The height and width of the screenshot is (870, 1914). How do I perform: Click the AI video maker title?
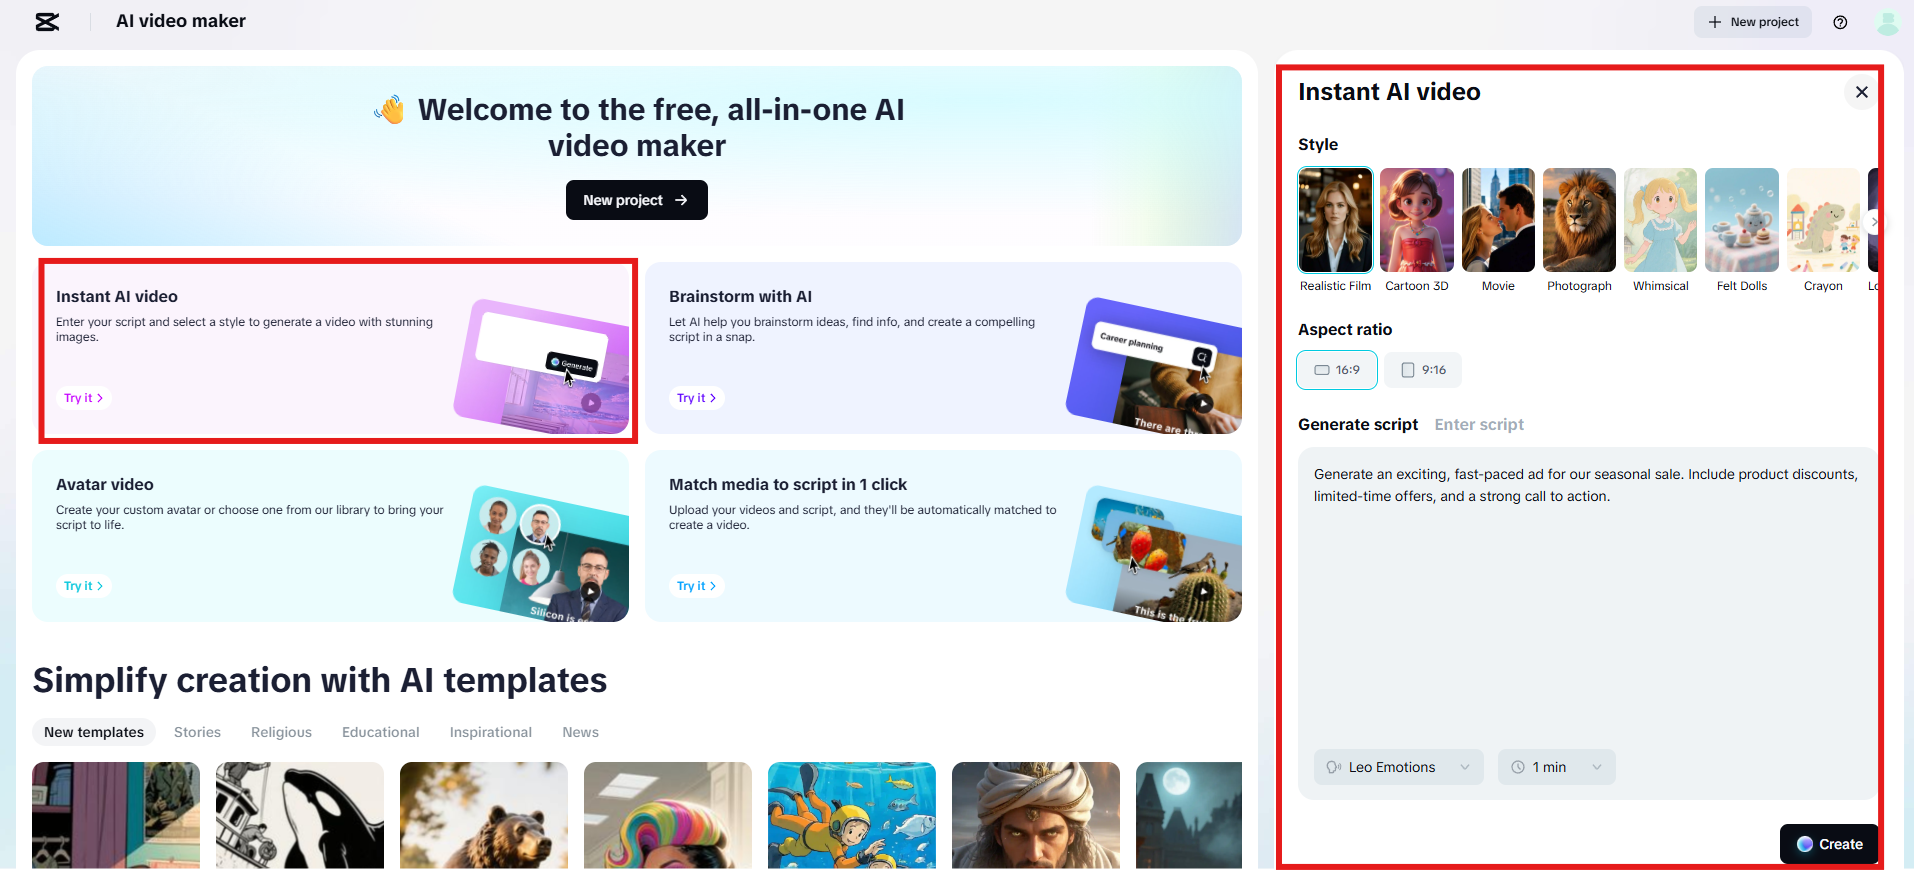[x=181, y=21]
